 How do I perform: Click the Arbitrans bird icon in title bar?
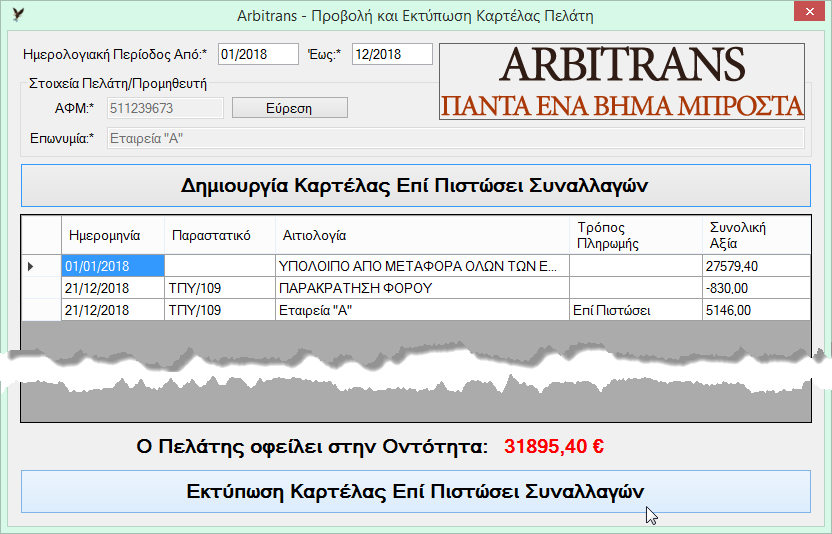[18, 14]
